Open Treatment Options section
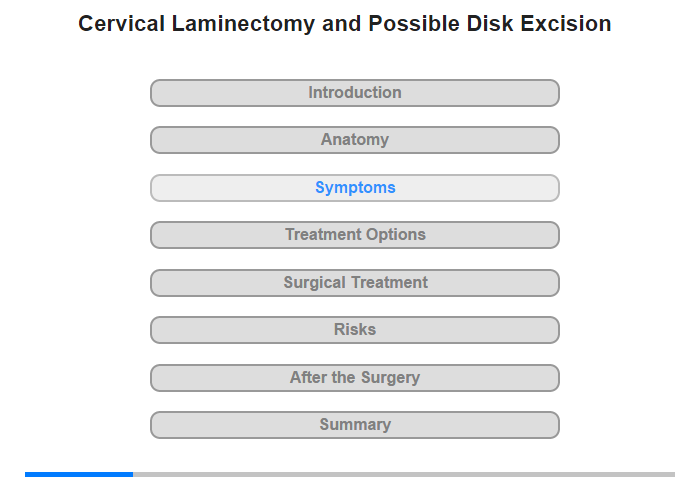This screenshot has width=700, height=480. [x=354, y=235]
